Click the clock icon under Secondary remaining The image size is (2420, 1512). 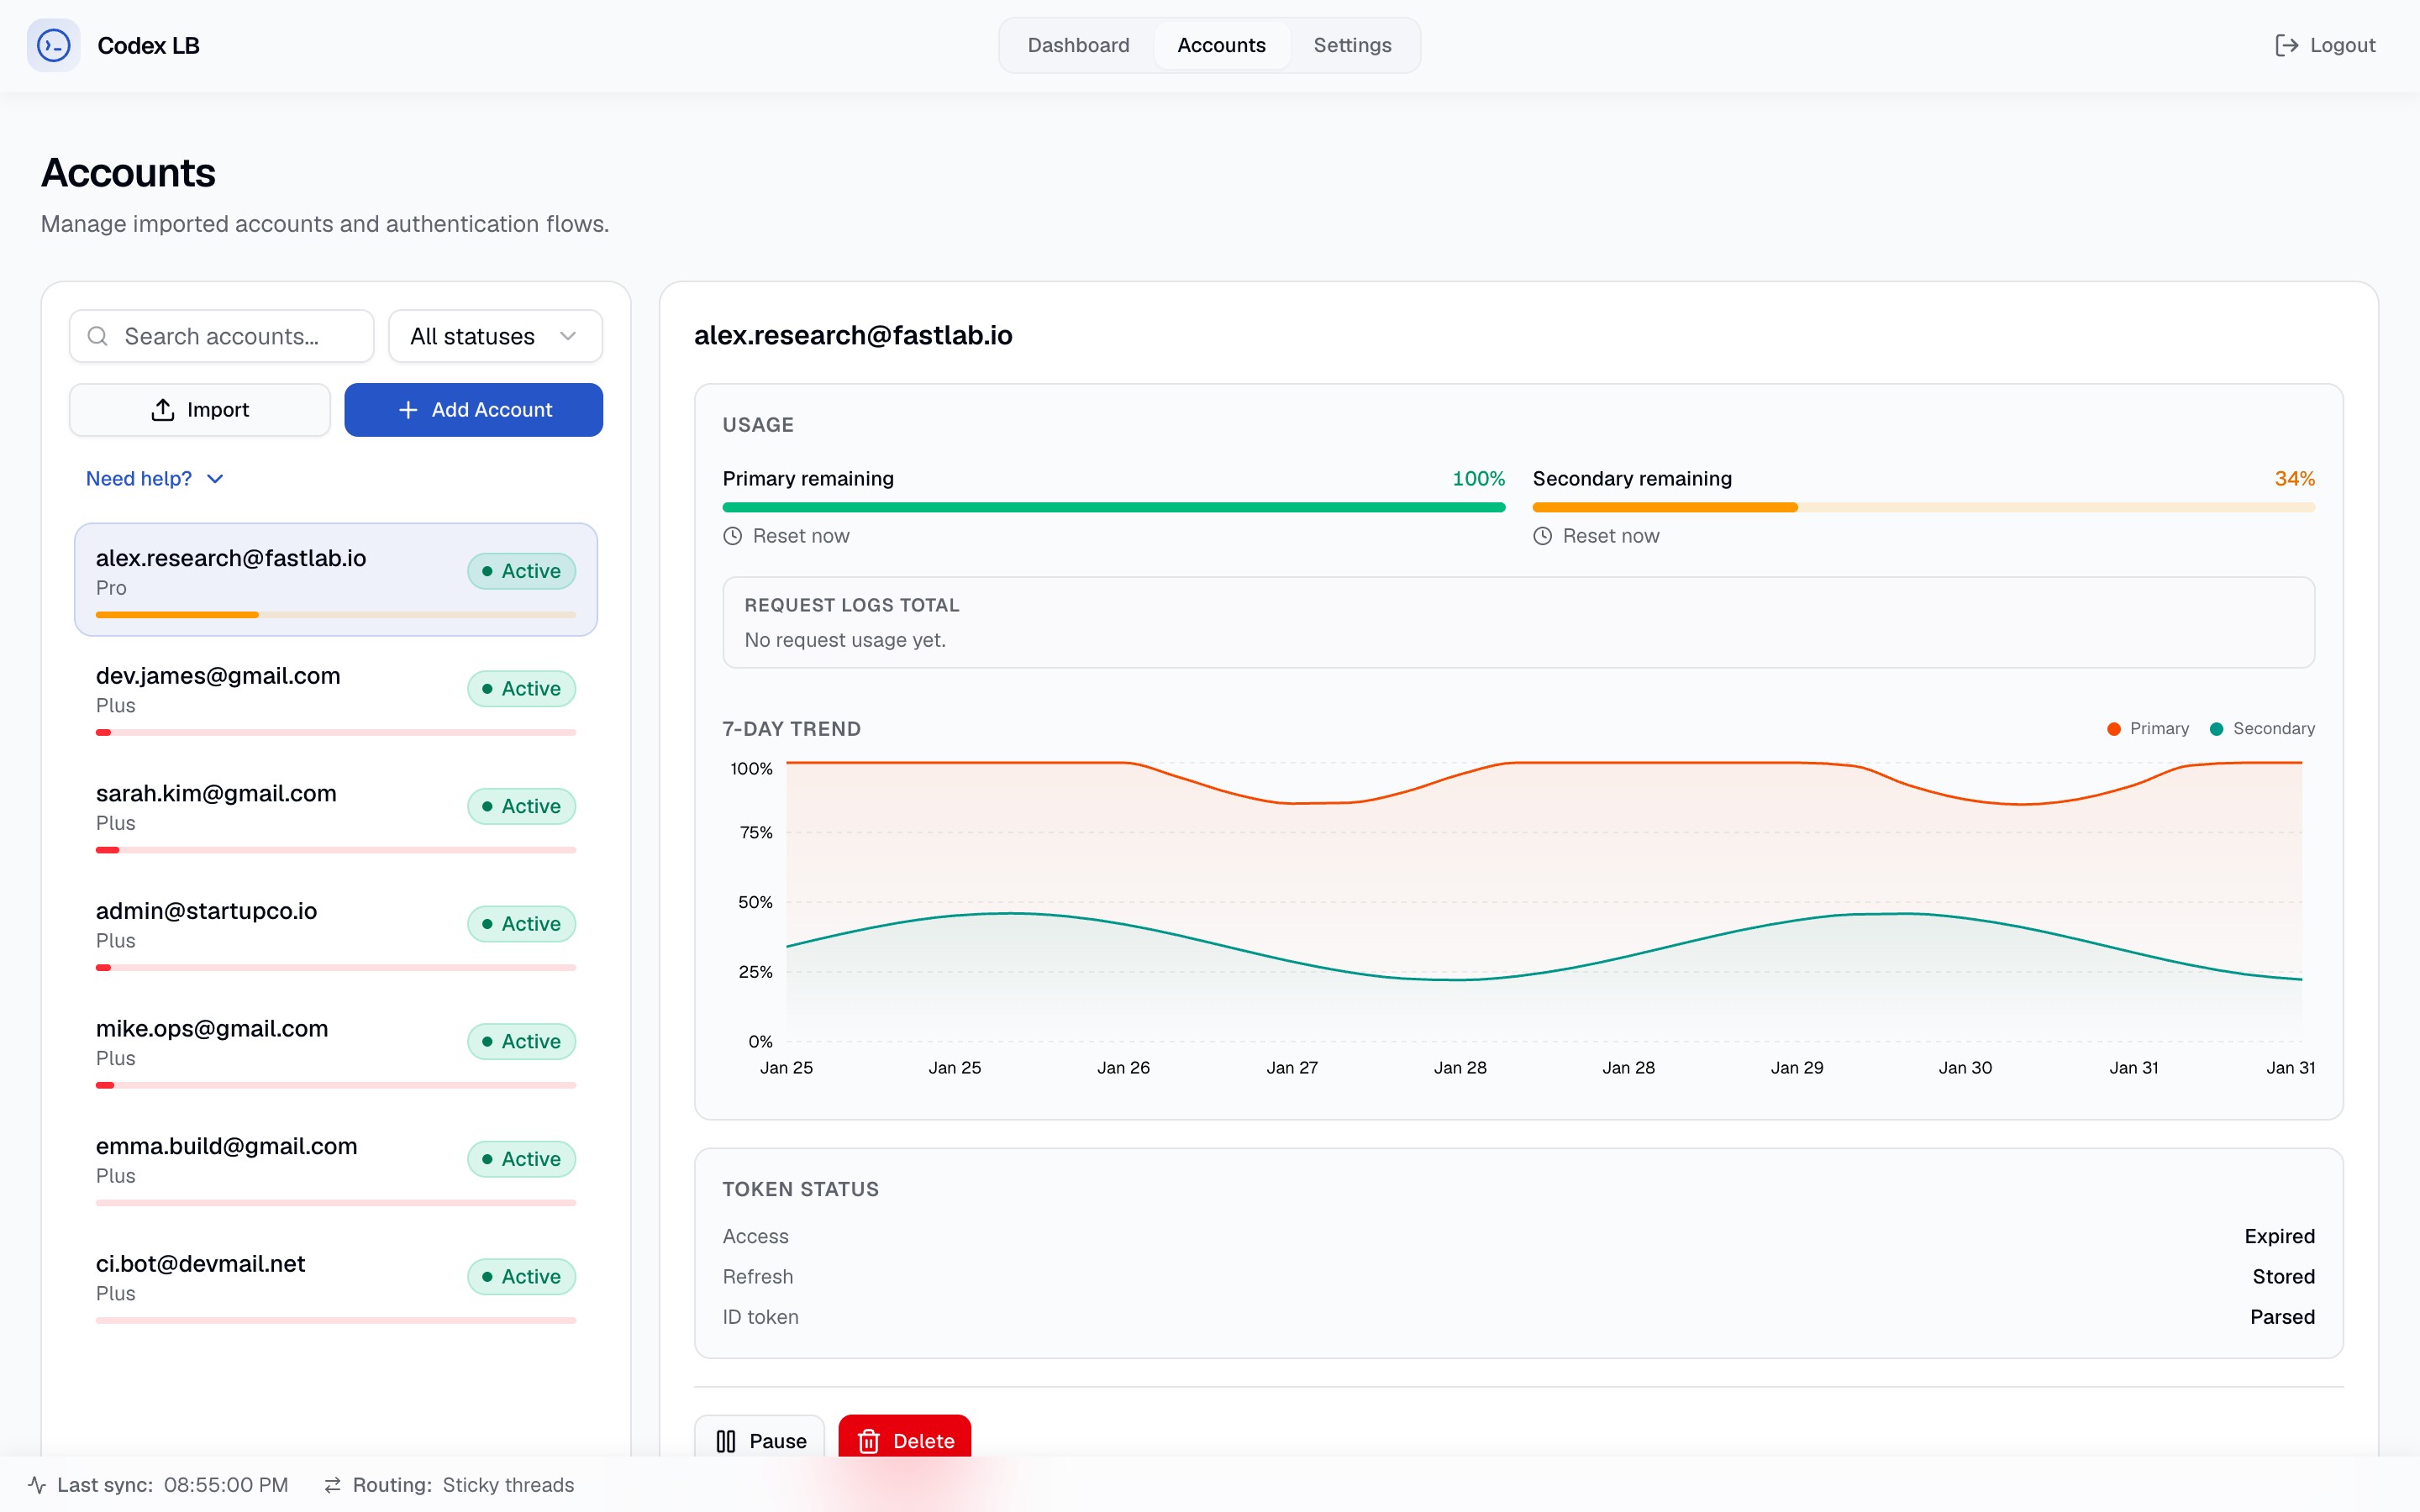tap(1543, 536)
